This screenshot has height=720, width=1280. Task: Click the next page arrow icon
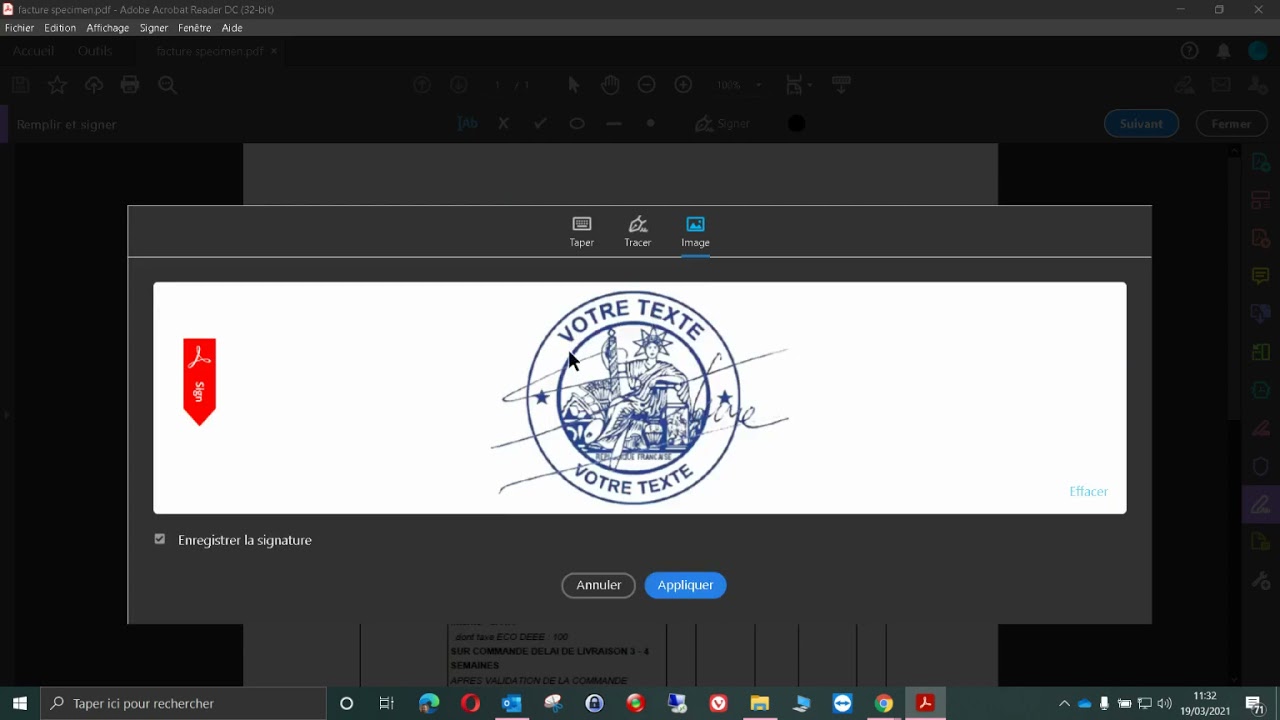pos(459,85)
